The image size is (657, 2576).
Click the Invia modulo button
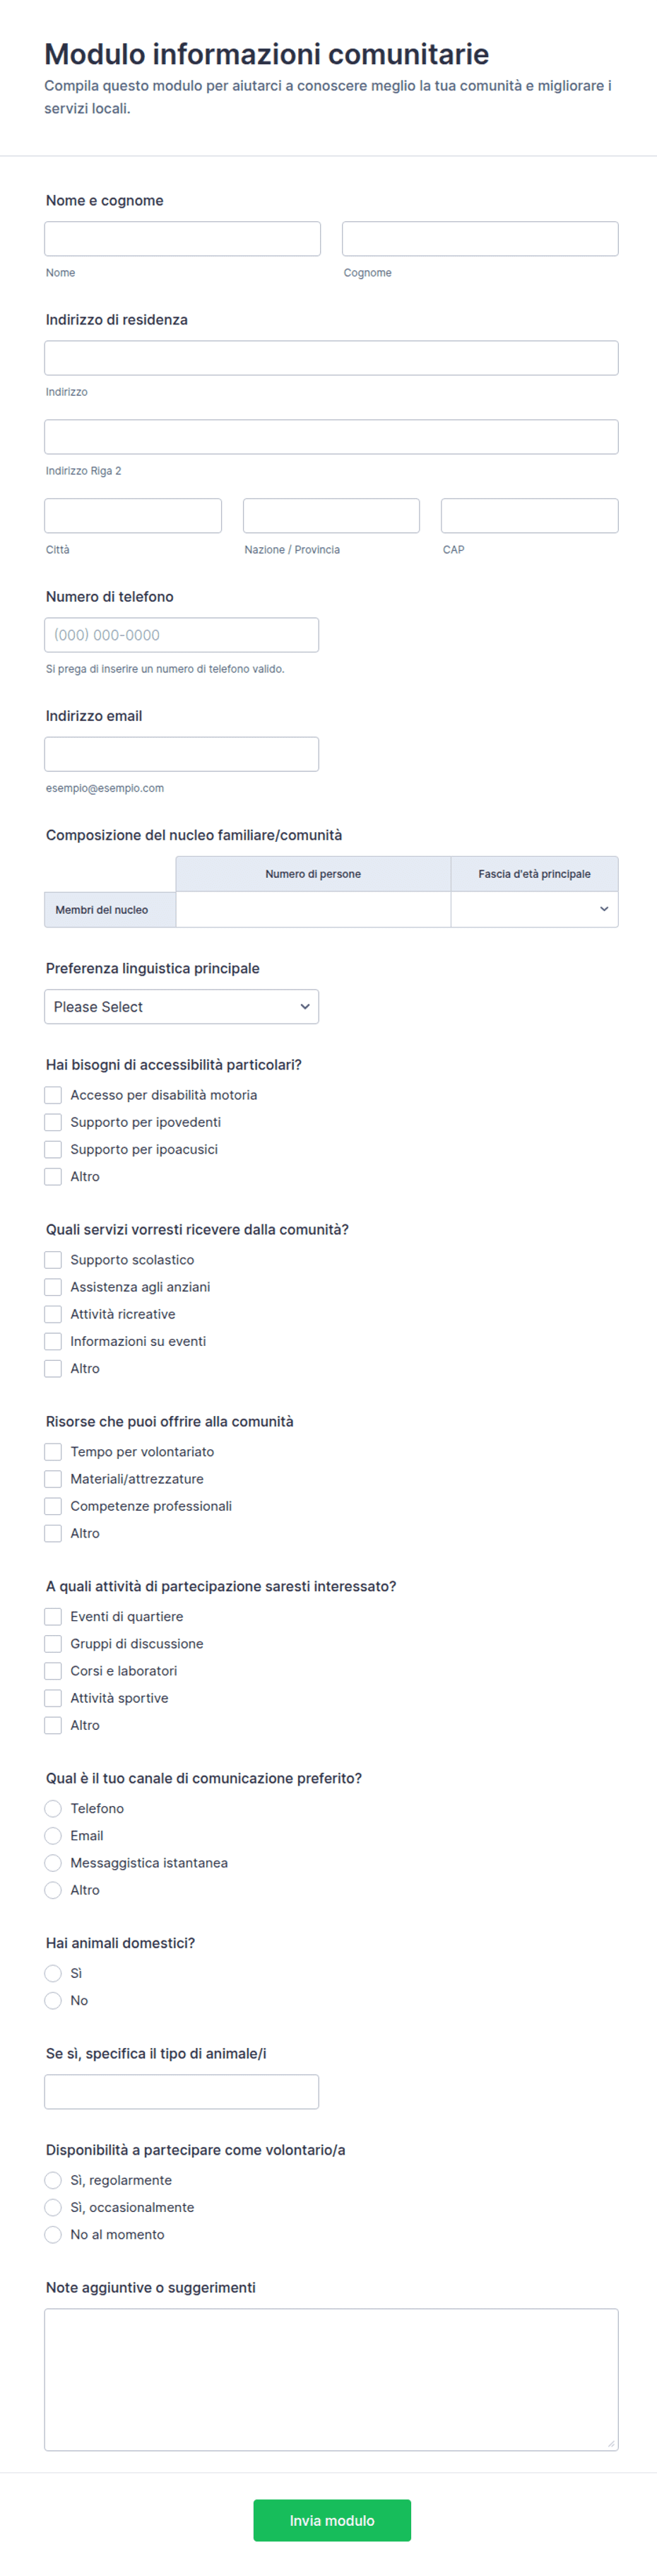click(332, 2521)
